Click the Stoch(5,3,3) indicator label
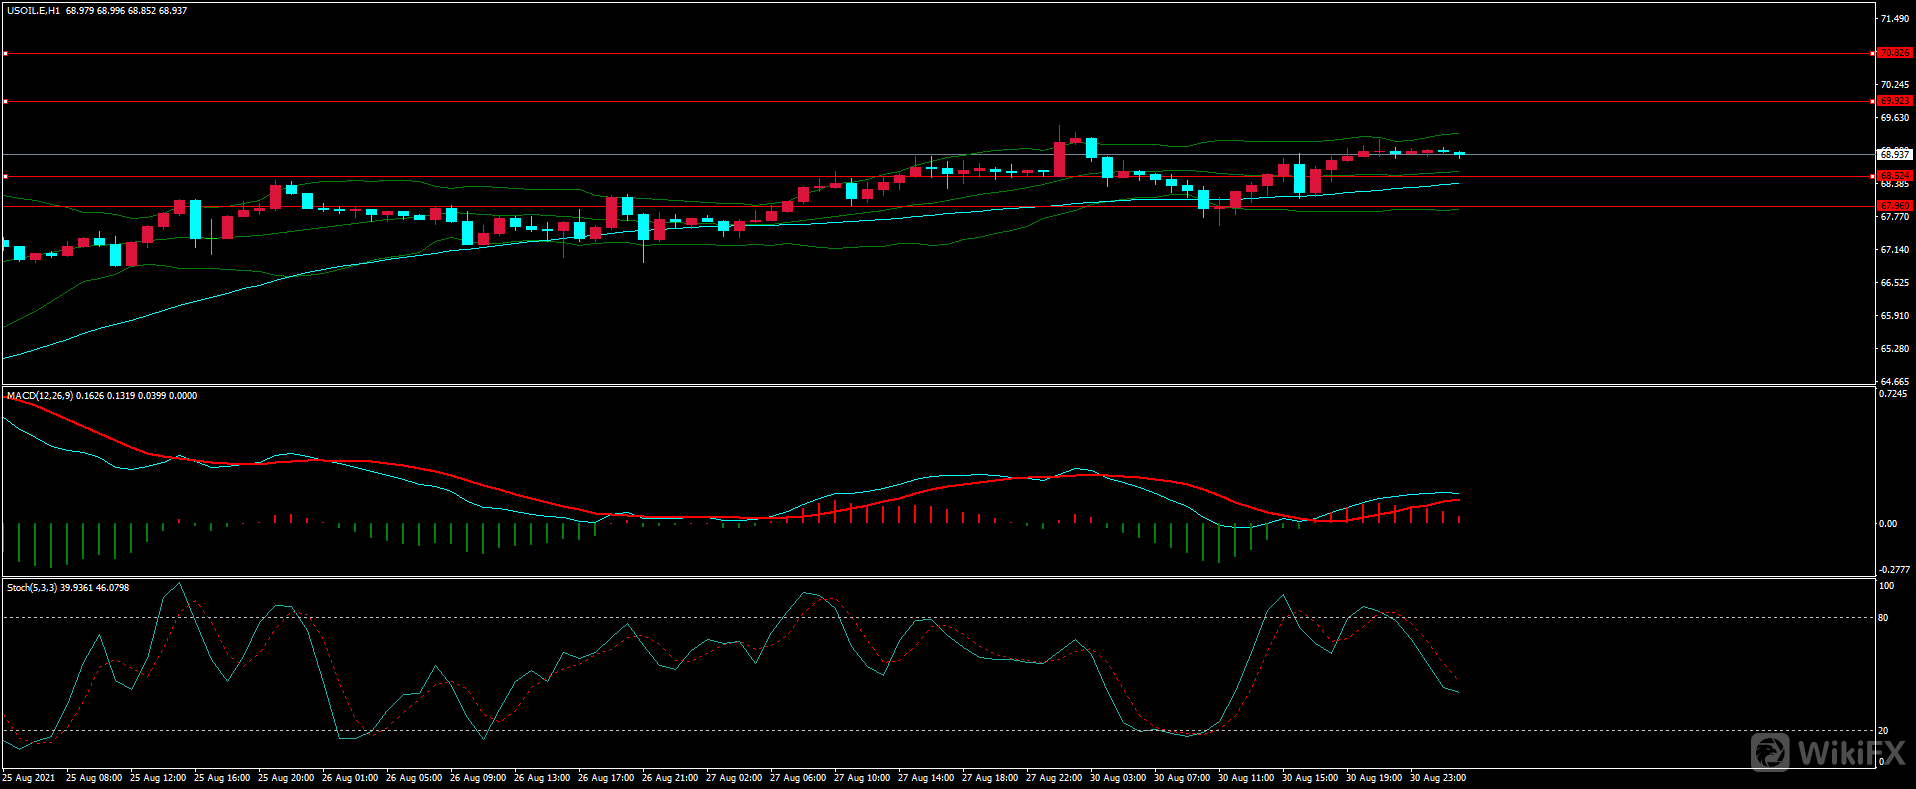 [x=32, y=588]
